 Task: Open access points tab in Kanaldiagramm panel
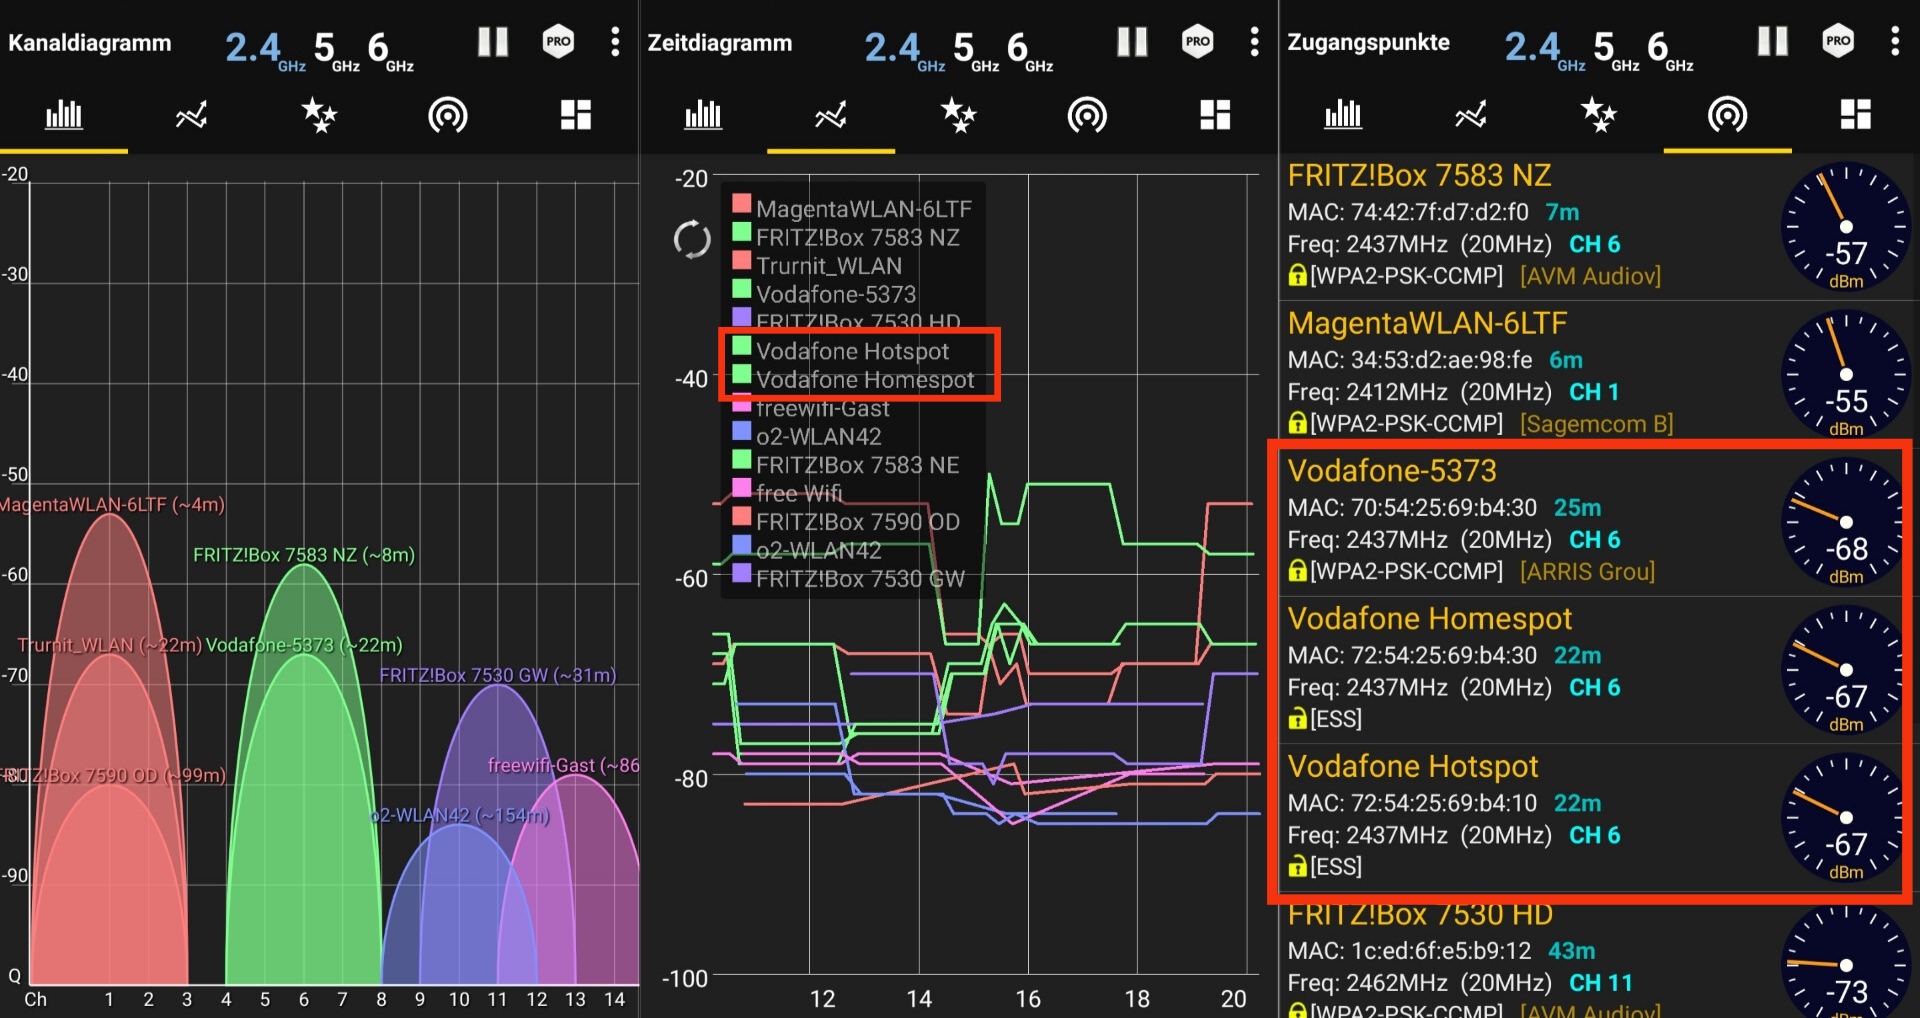tap(447, 115)
